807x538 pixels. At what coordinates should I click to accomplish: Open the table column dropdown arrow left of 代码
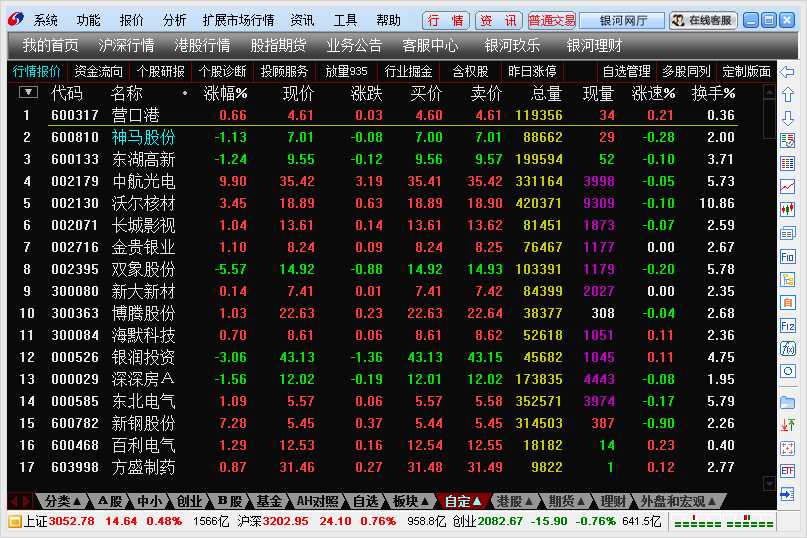(x=28, y=93)
